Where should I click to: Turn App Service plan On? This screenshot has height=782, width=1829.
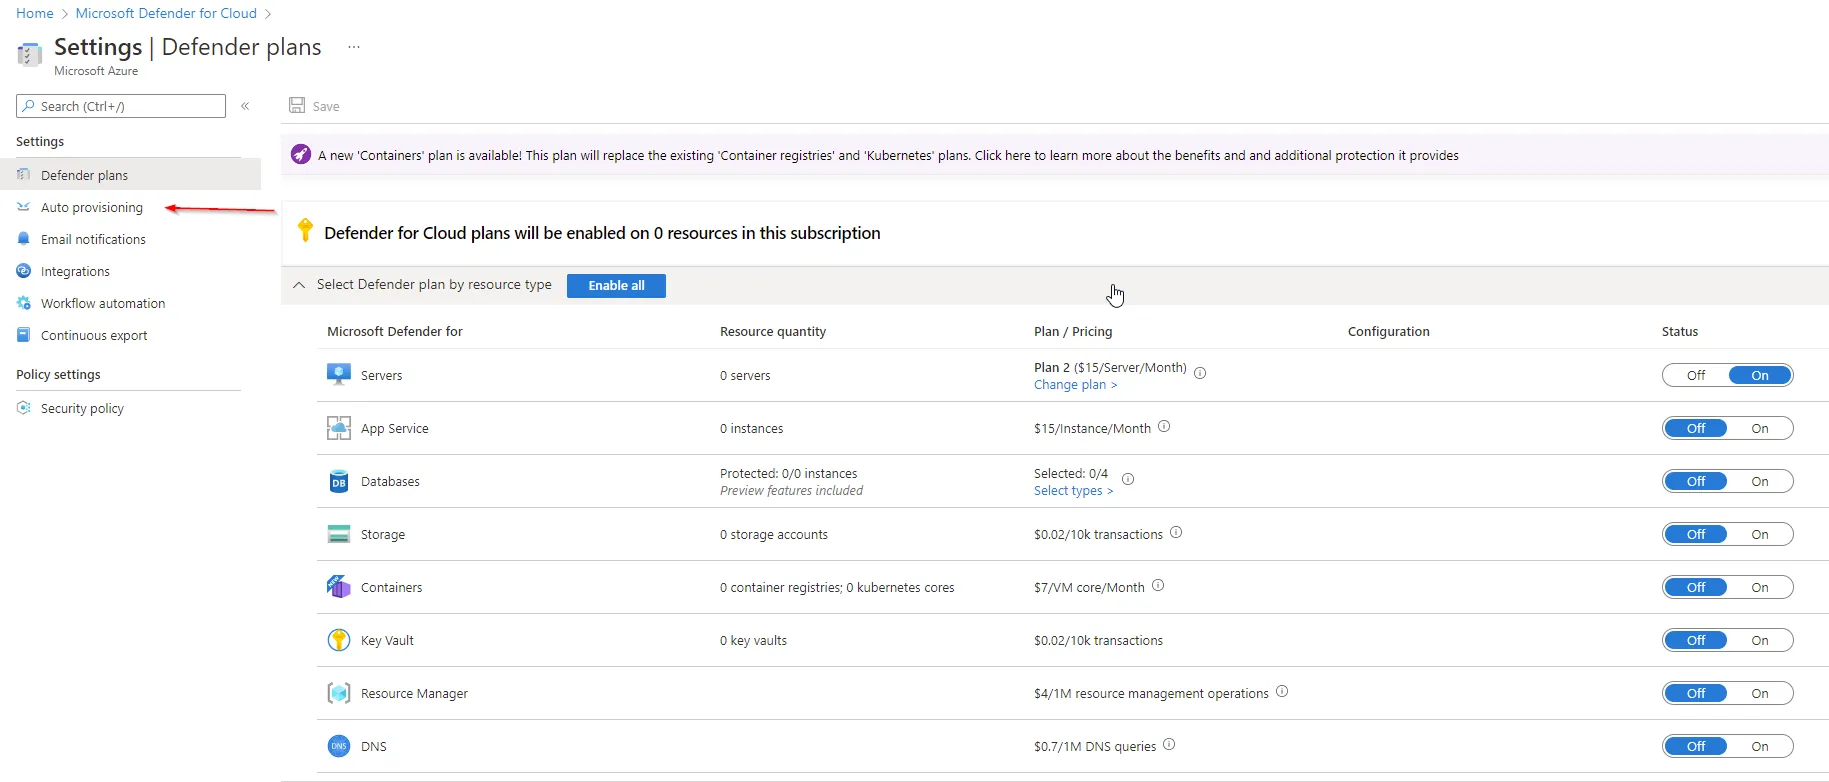point(1760,428)
